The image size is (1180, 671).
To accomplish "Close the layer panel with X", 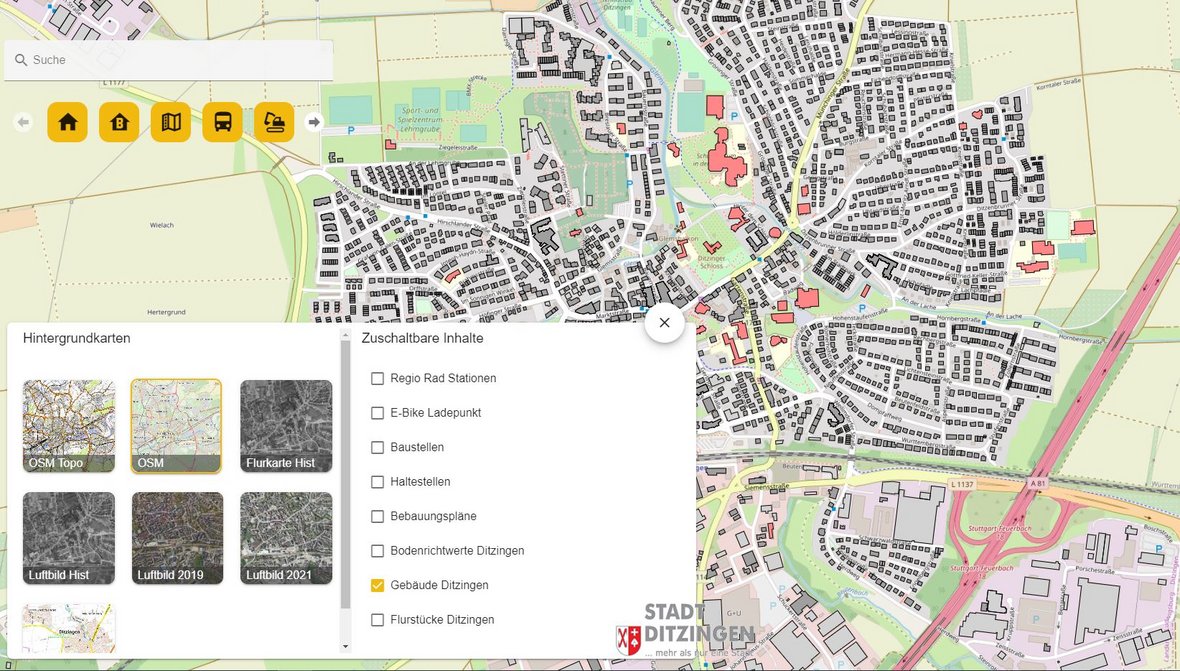I will coord(664,323).
